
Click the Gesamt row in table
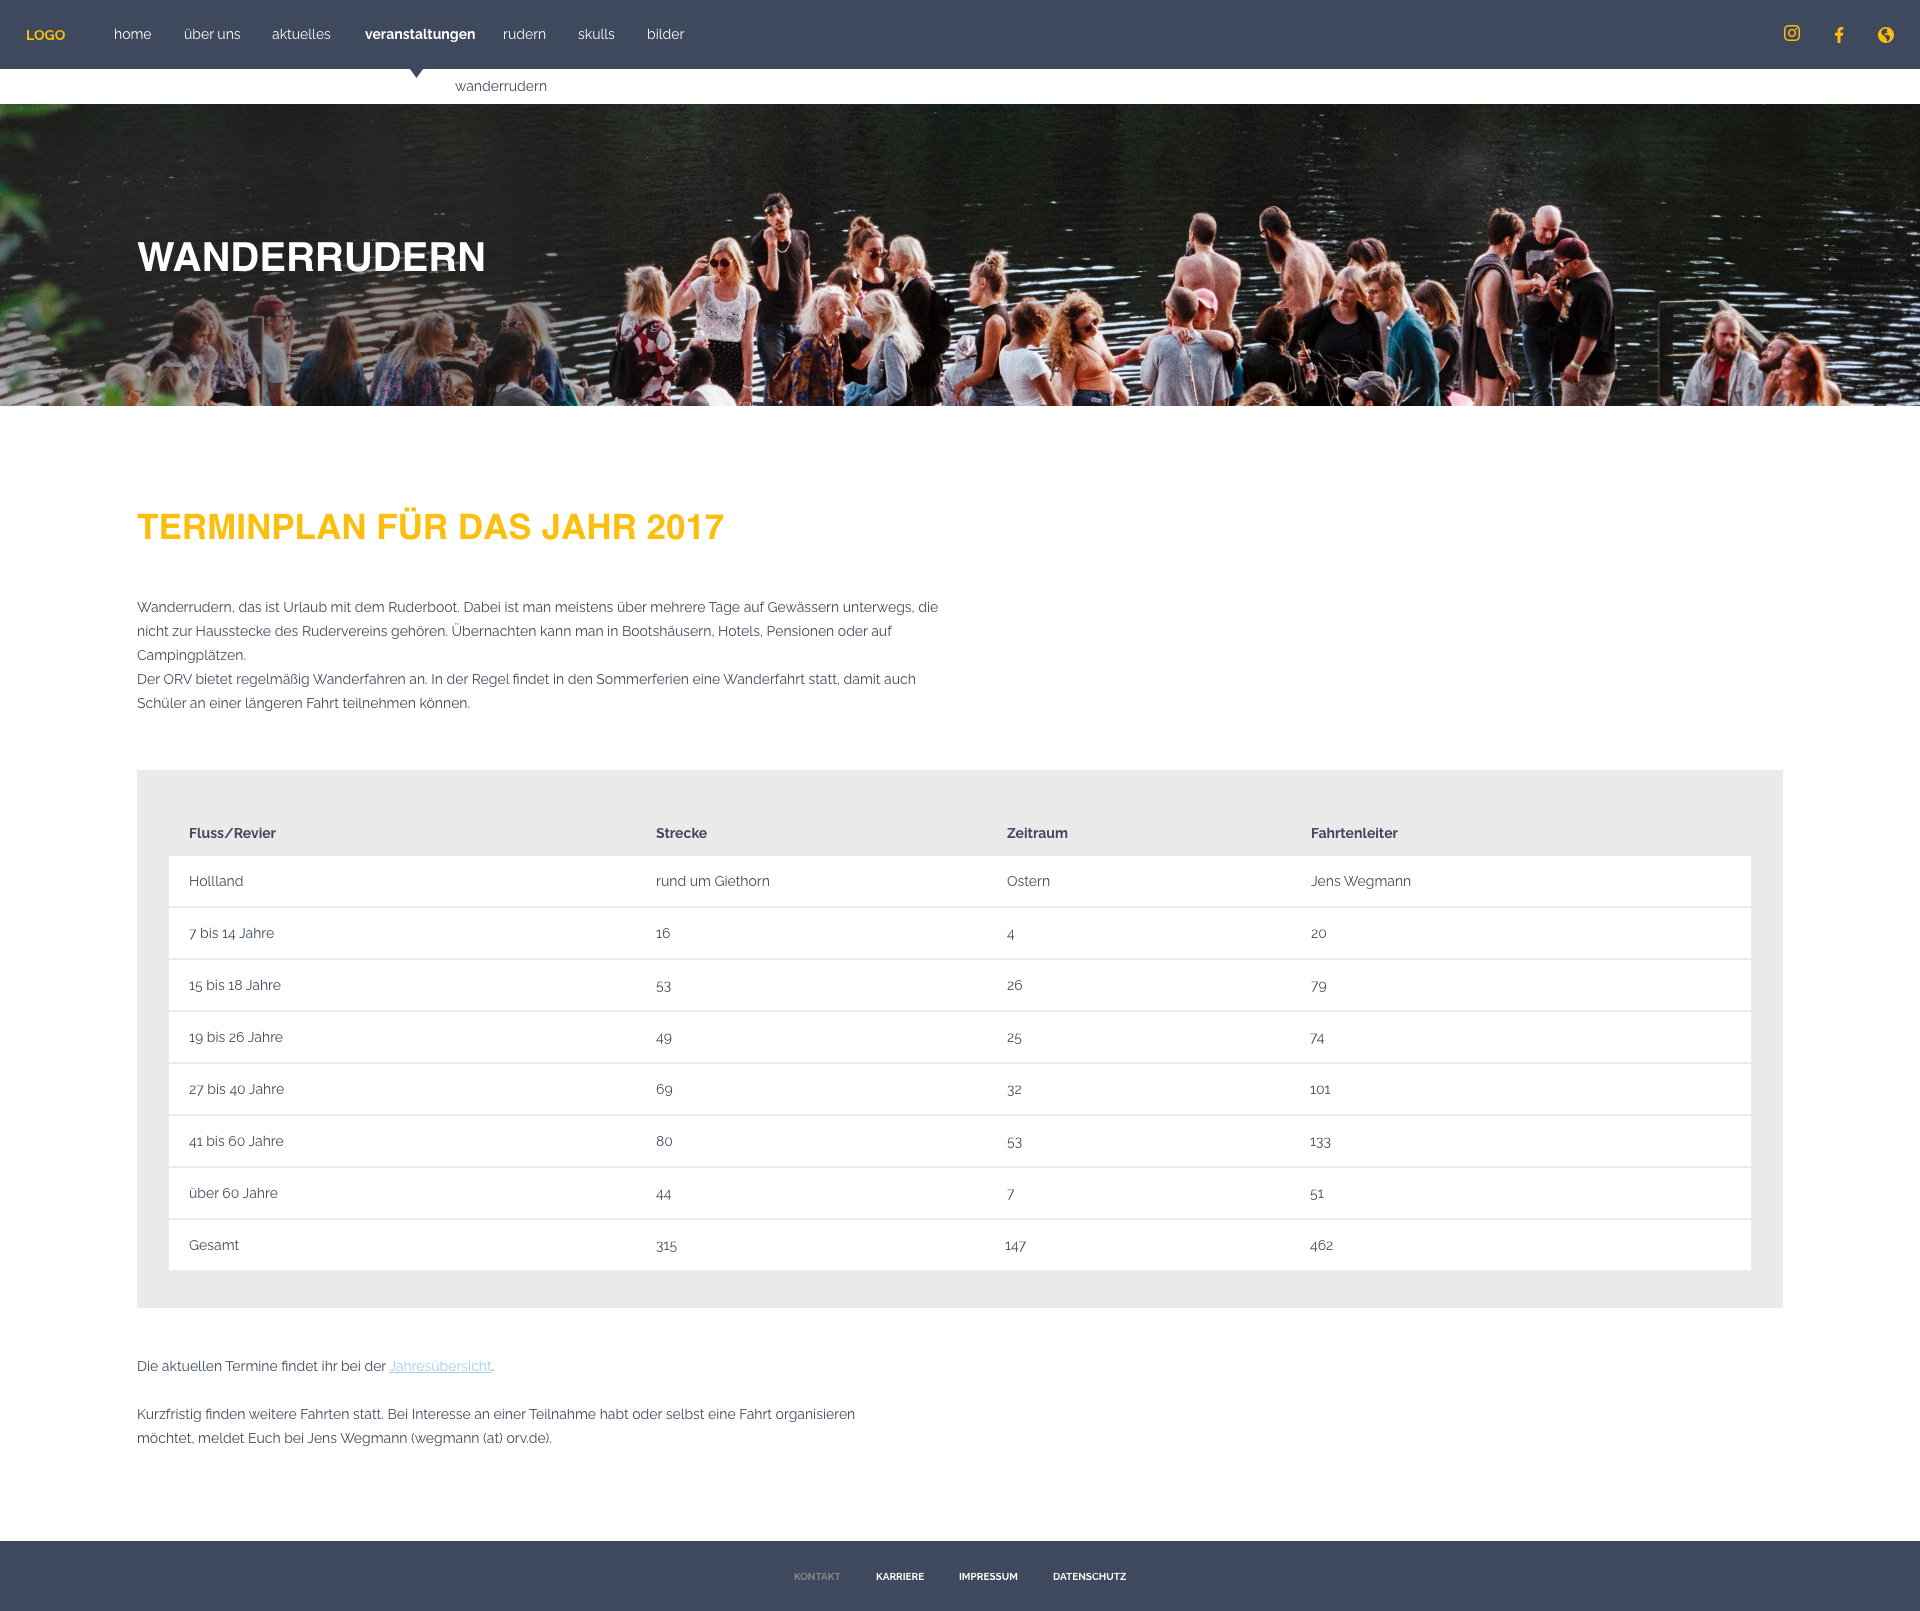959,1245
